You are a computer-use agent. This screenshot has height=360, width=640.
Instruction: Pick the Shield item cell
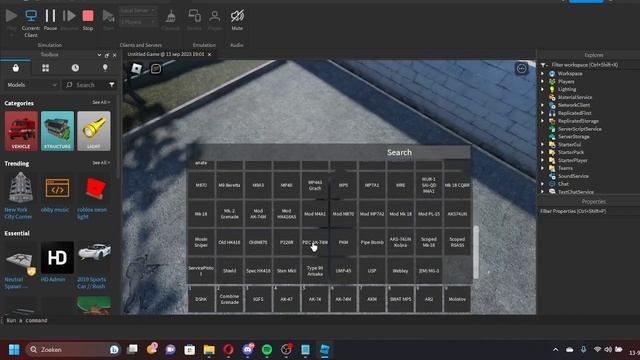pos(229,271)
